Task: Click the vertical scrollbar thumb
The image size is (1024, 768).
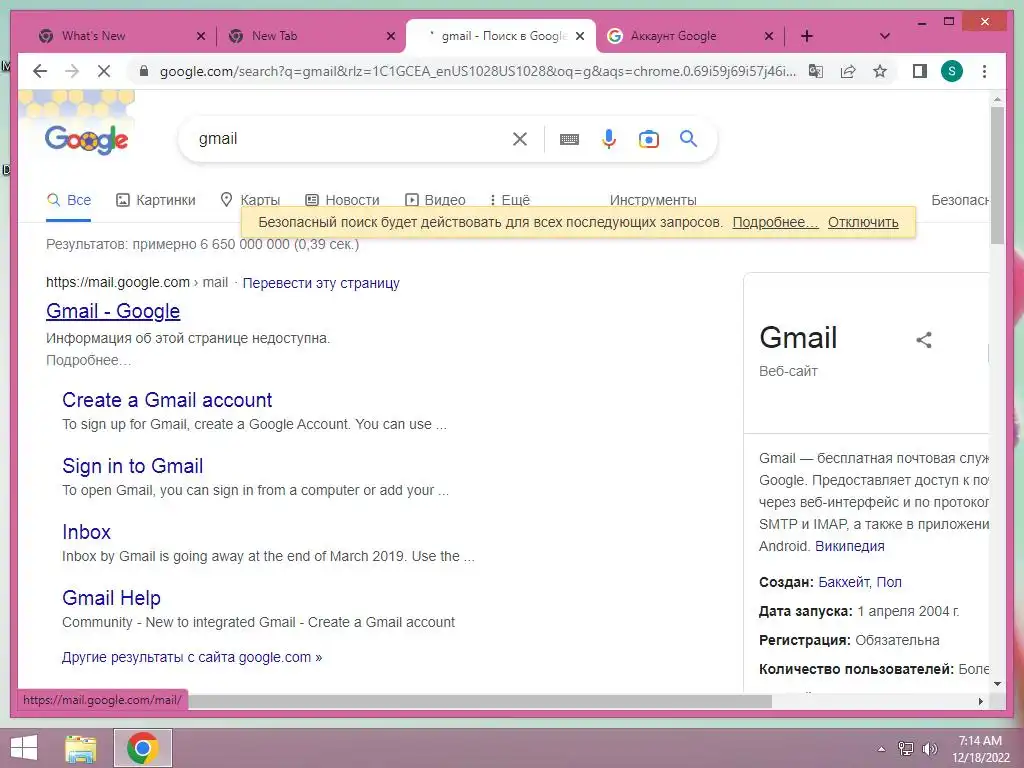Action: click(x=997, y=175)
